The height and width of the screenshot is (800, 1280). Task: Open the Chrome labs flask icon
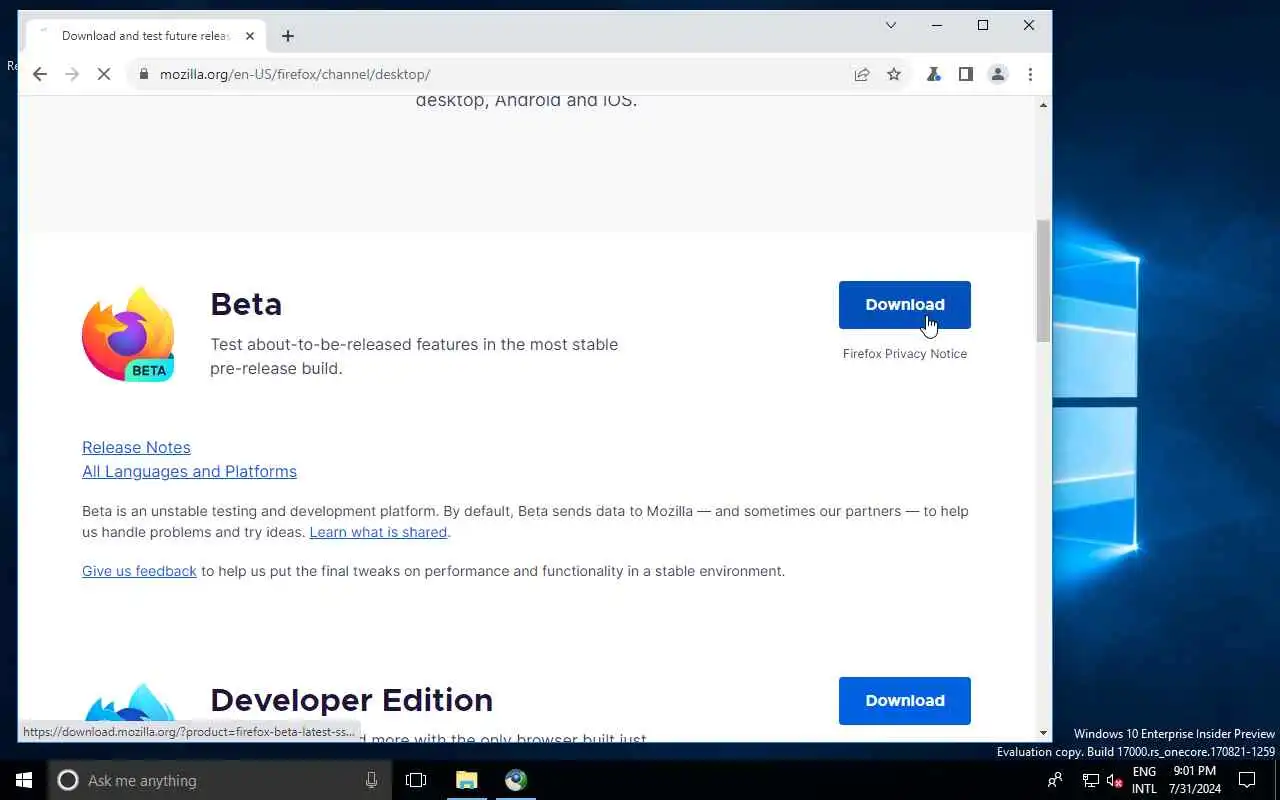[934, 74]
